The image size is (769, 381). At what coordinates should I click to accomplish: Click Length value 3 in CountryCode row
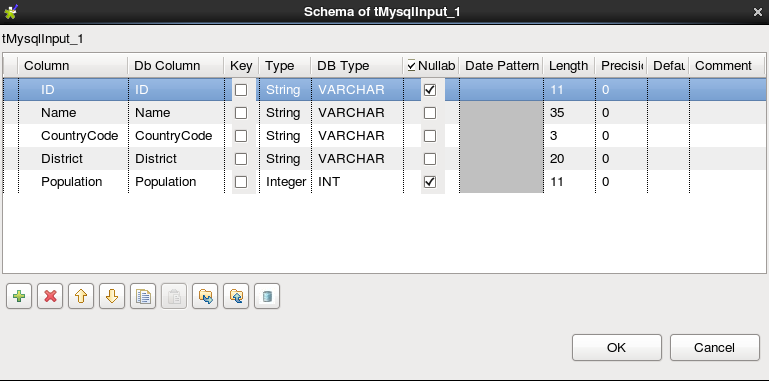coord(569,136)
